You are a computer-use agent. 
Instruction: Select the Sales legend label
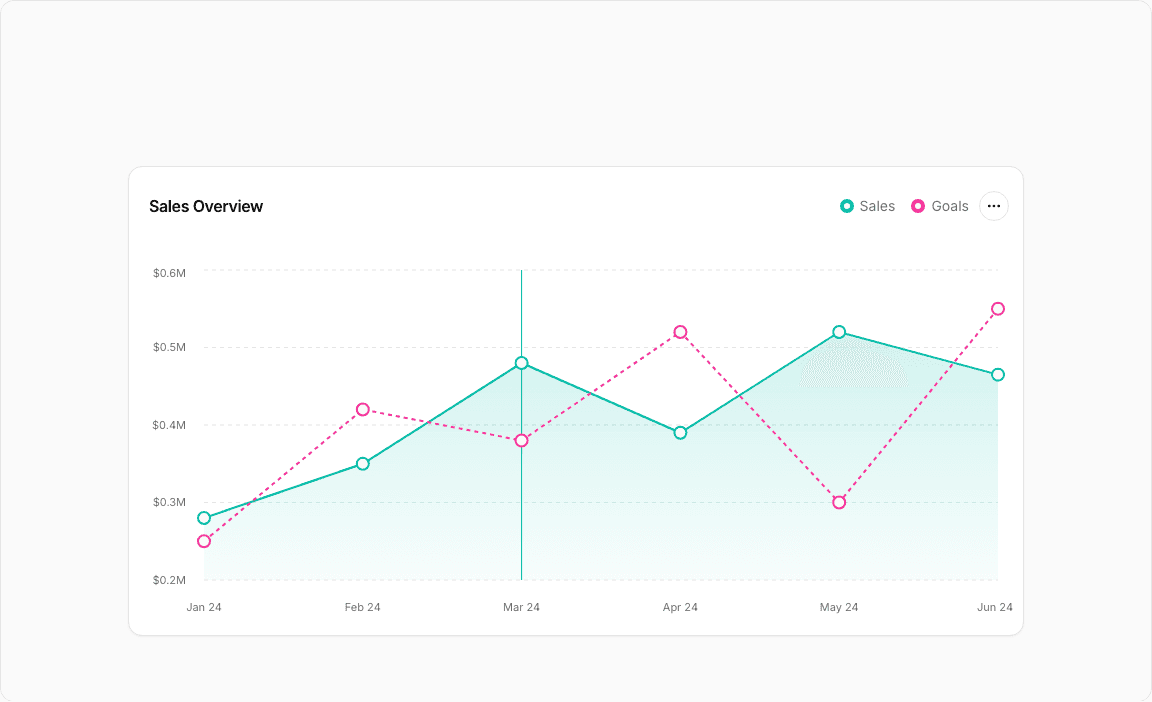tap(876, 206)
